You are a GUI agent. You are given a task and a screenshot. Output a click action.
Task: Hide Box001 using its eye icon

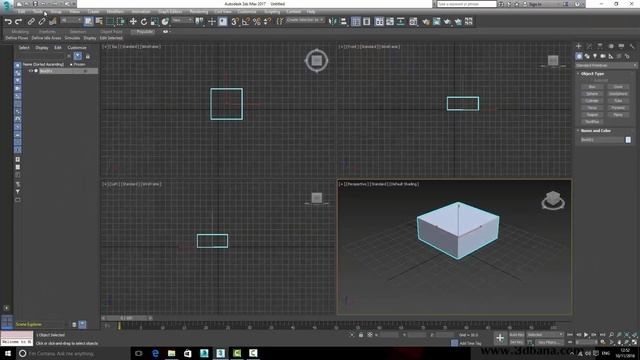coord(31,71)
